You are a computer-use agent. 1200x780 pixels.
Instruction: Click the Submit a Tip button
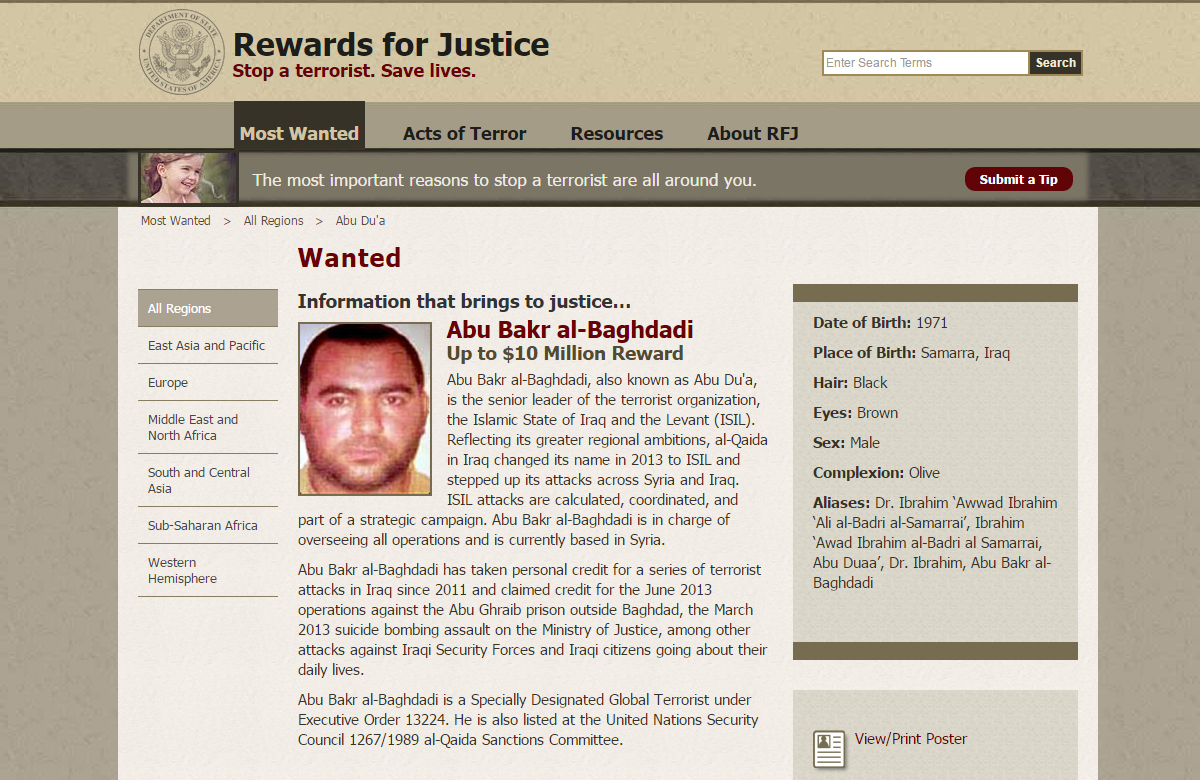[x=1018, y=179]
